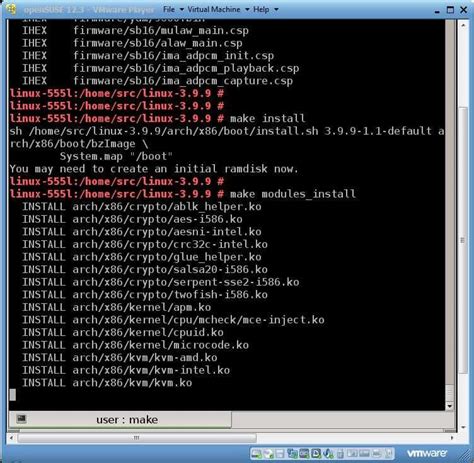Viewport: 474px width, 463px height.
Task: Click the line 'firmware/sb16/ima_adpcm_init.csp'
Action: (173, 56)
